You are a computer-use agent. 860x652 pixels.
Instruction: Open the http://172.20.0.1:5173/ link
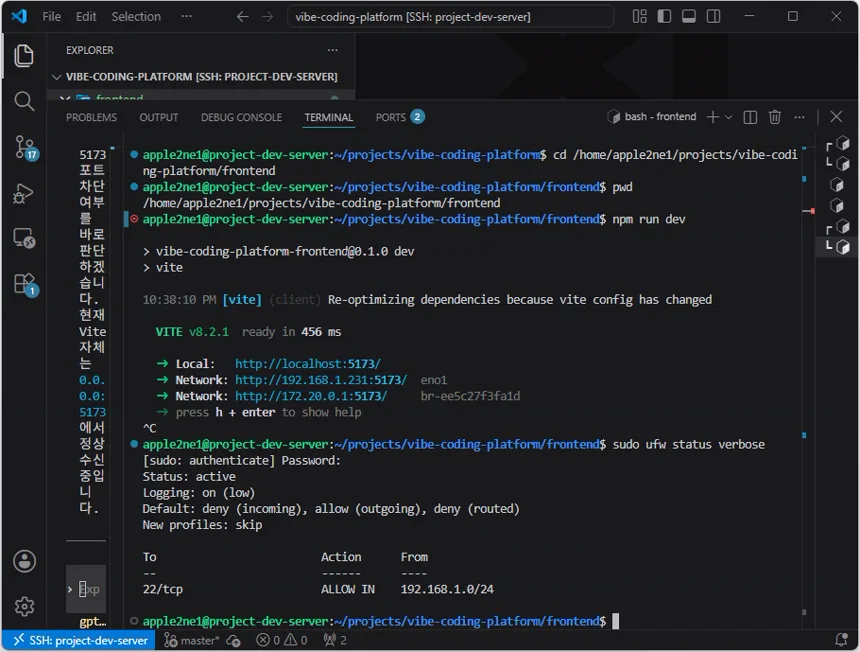point(310,395)
